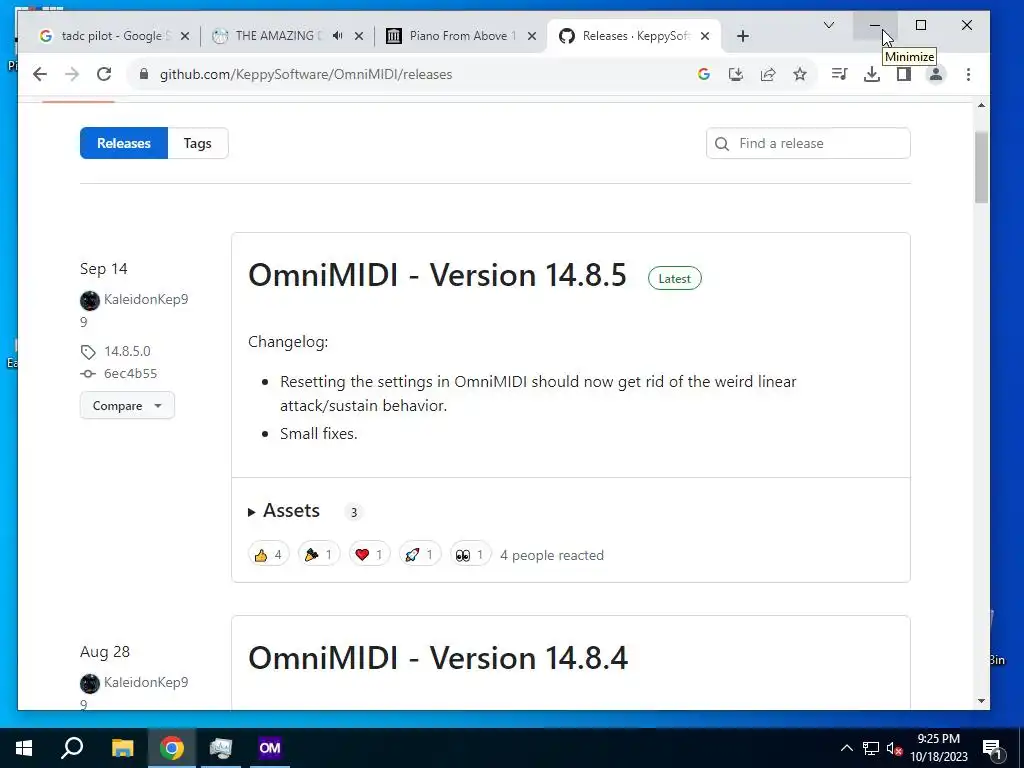The image size is (1024, 768).
Task: Toggle the rocket reaction
Action: pos(419,555)
